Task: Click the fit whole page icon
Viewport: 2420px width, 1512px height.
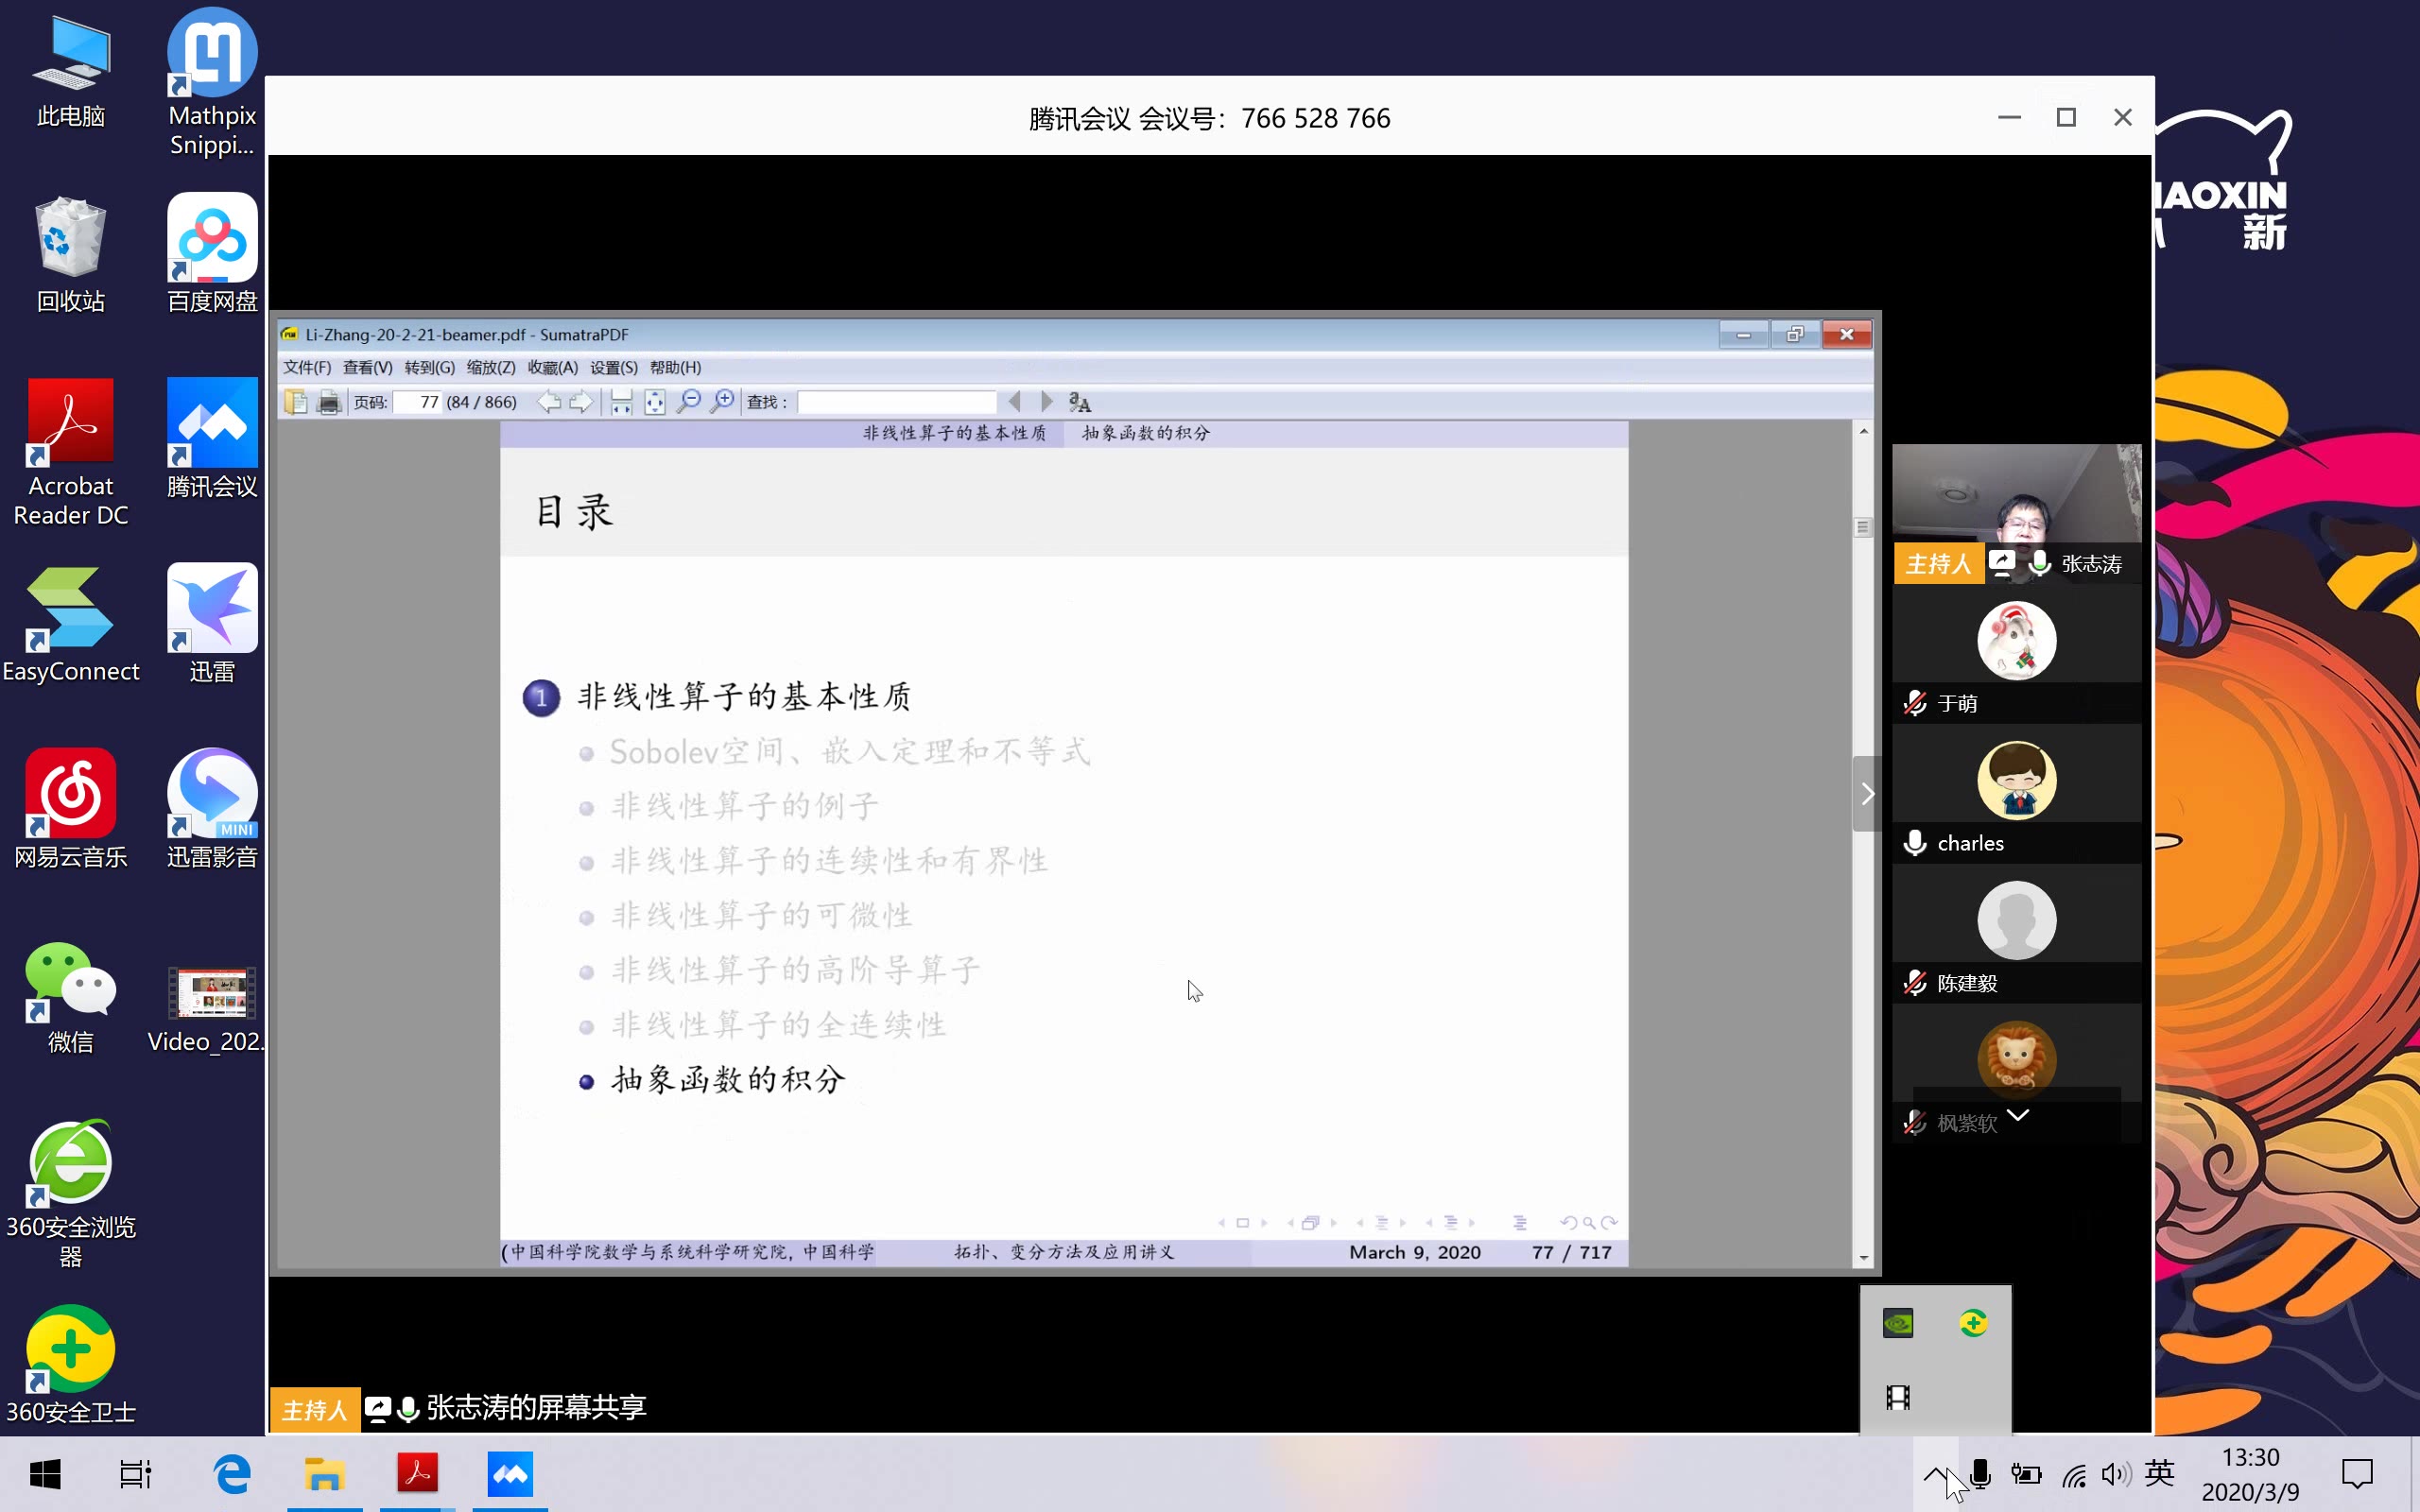Action: (654, 402)
